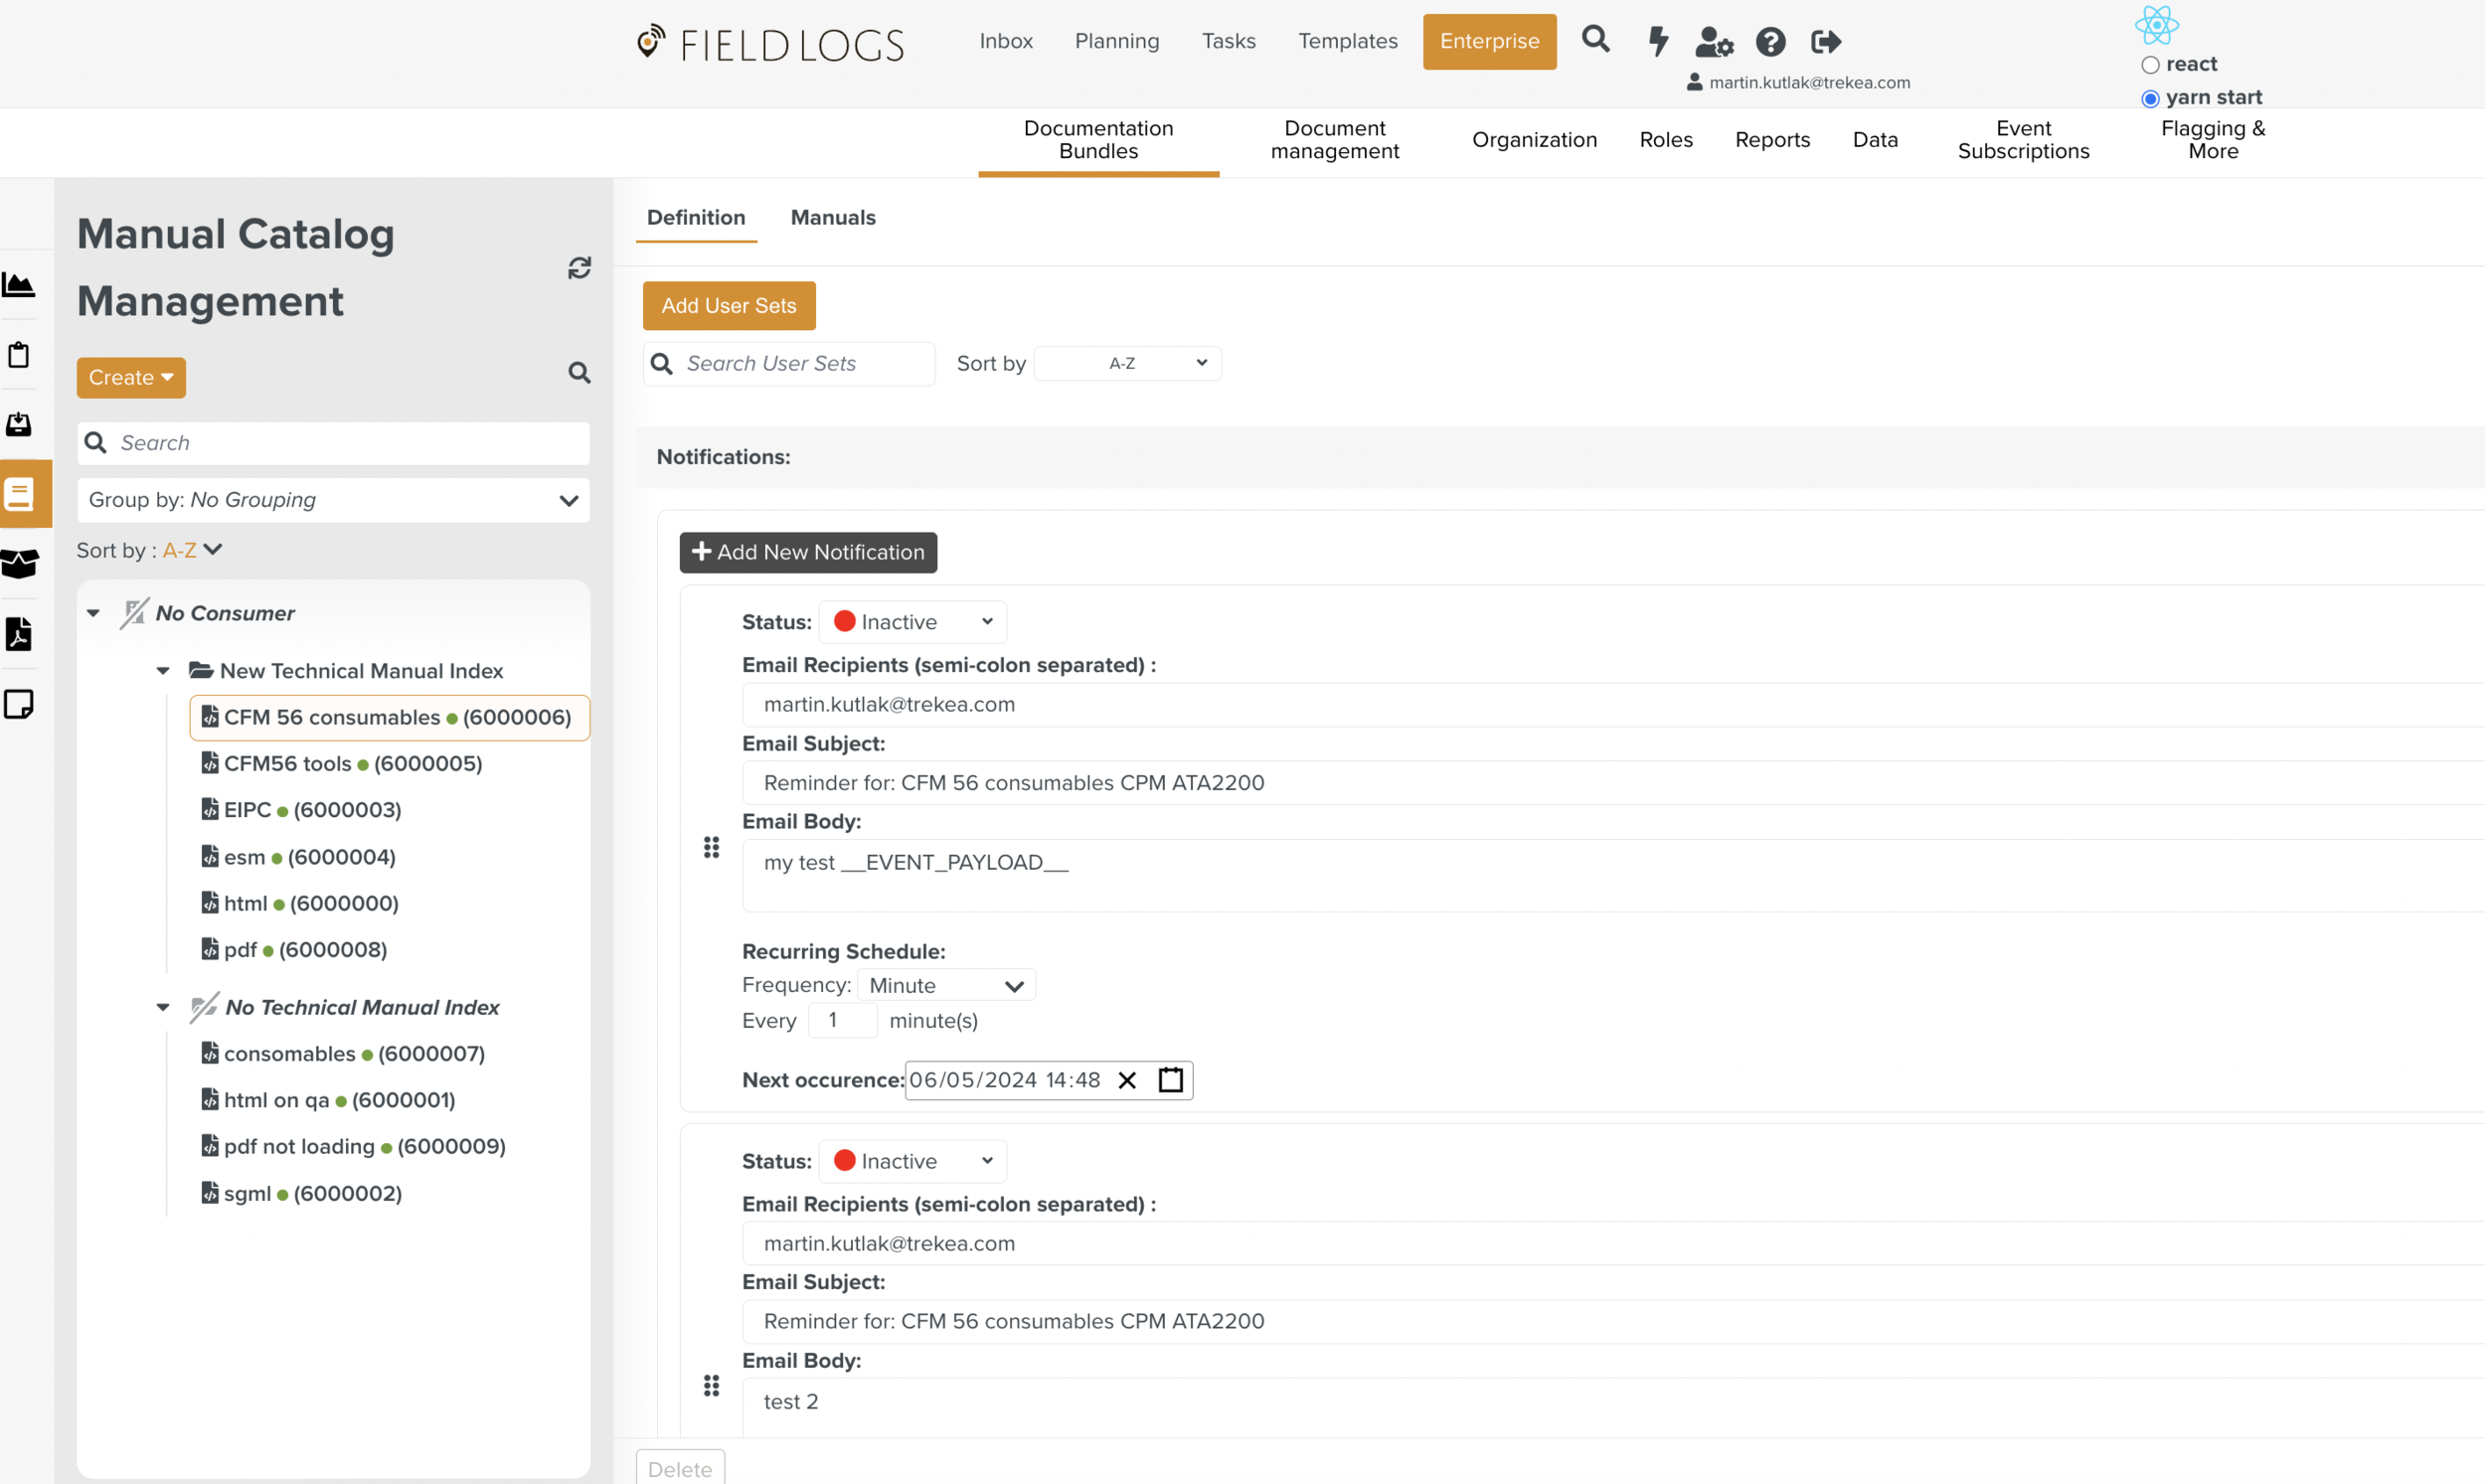Click the search magnifier in top navigation
2485x1484 pixels.
tap(1595, 40)
